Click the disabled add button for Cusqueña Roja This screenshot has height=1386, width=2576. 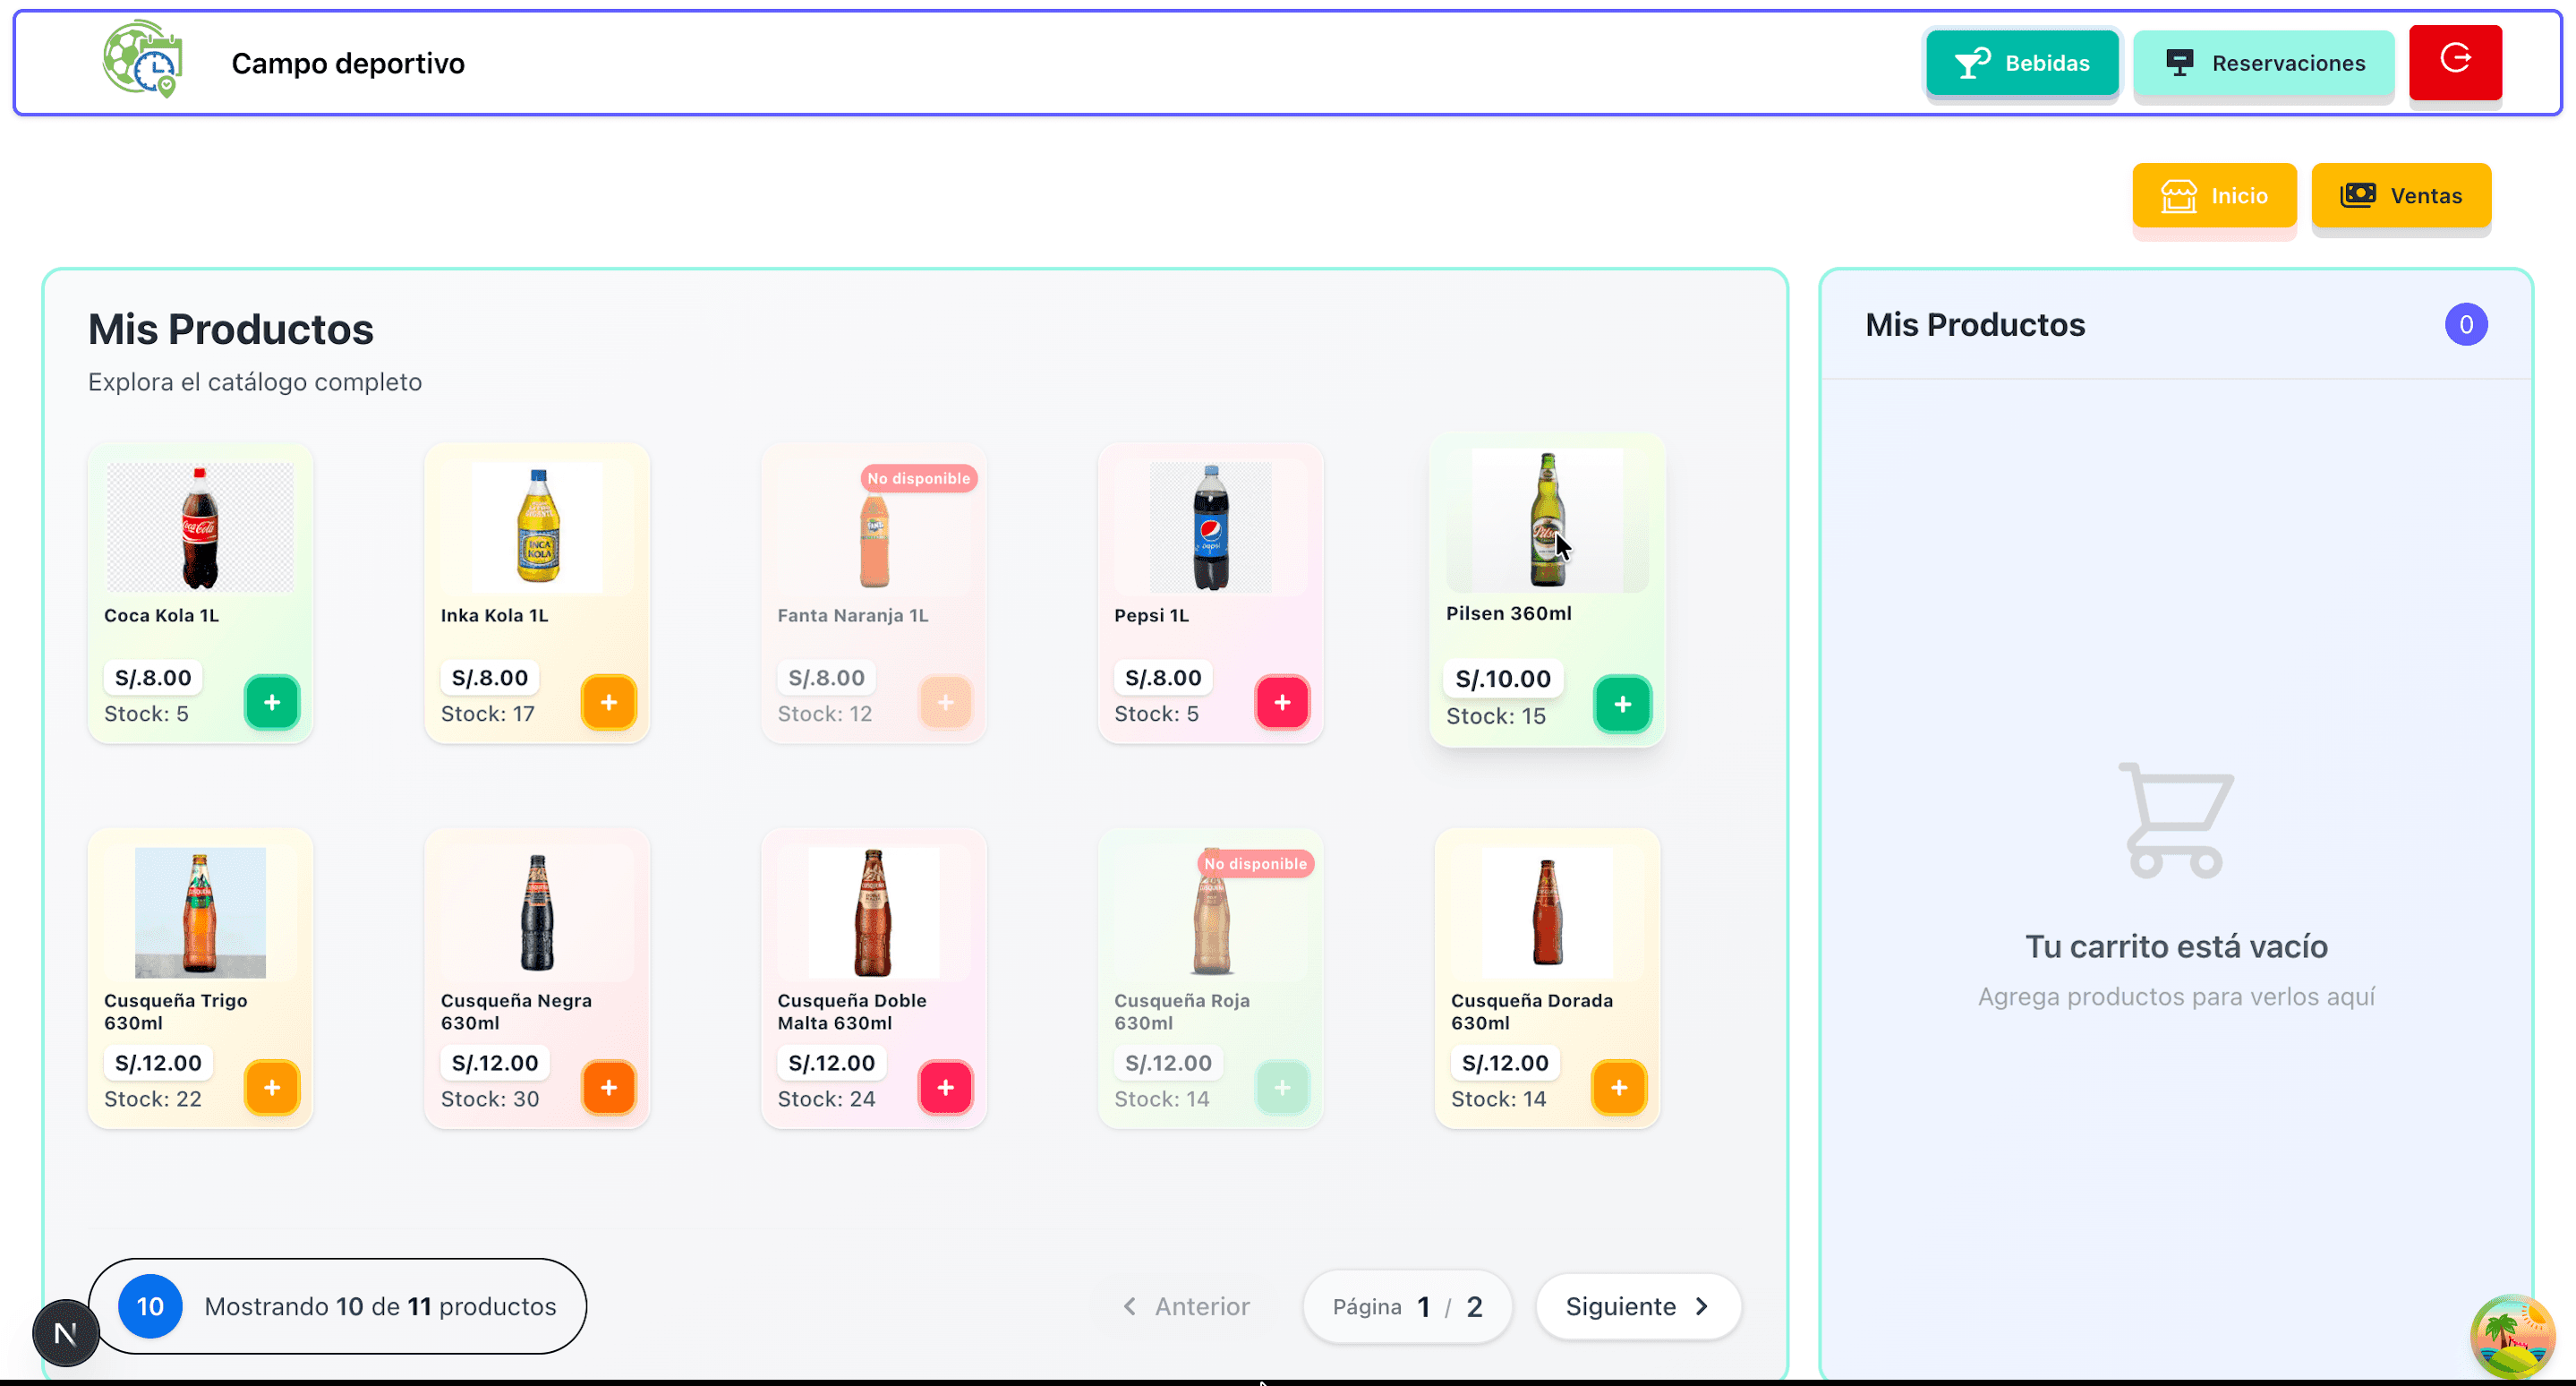pos(1283,1087)
